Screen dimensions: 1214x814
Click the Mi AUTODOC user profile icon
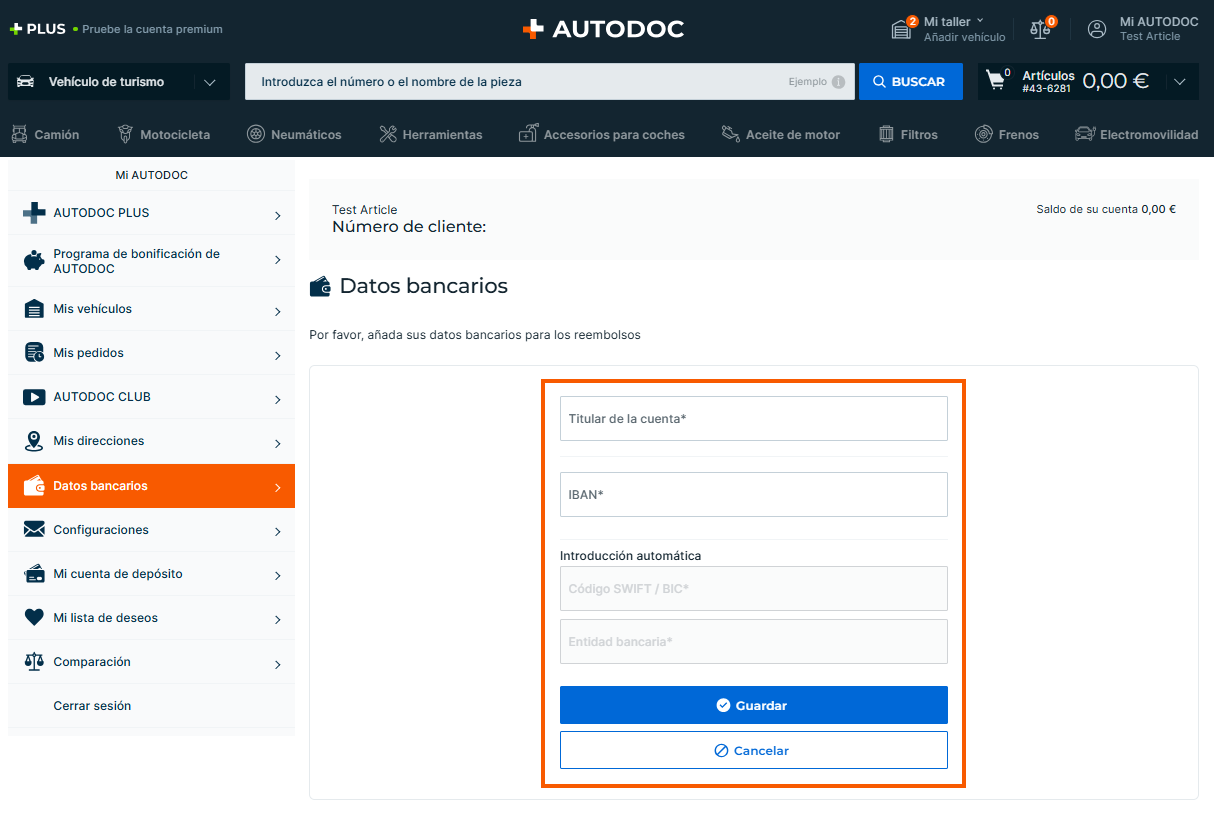(1097, 29)
